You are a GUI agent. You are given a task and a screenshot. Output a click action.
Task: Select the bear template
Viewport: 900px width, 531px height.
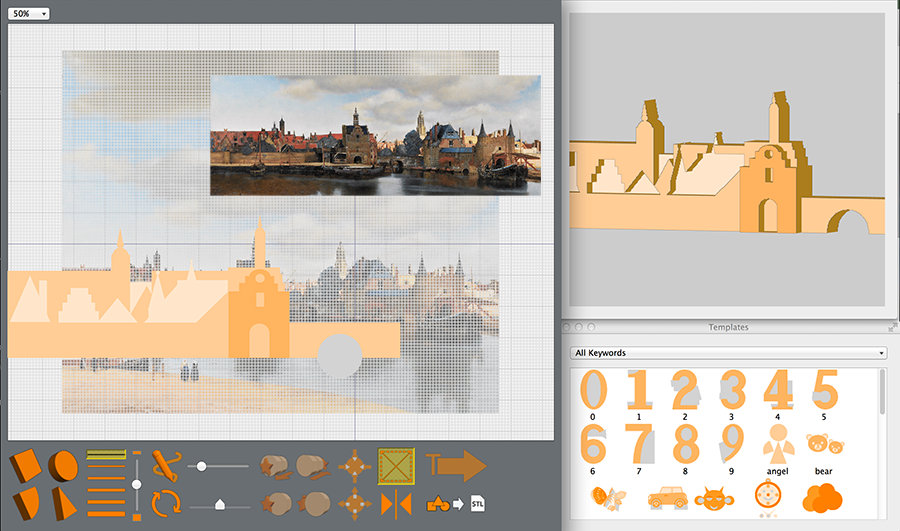(825, 445)
